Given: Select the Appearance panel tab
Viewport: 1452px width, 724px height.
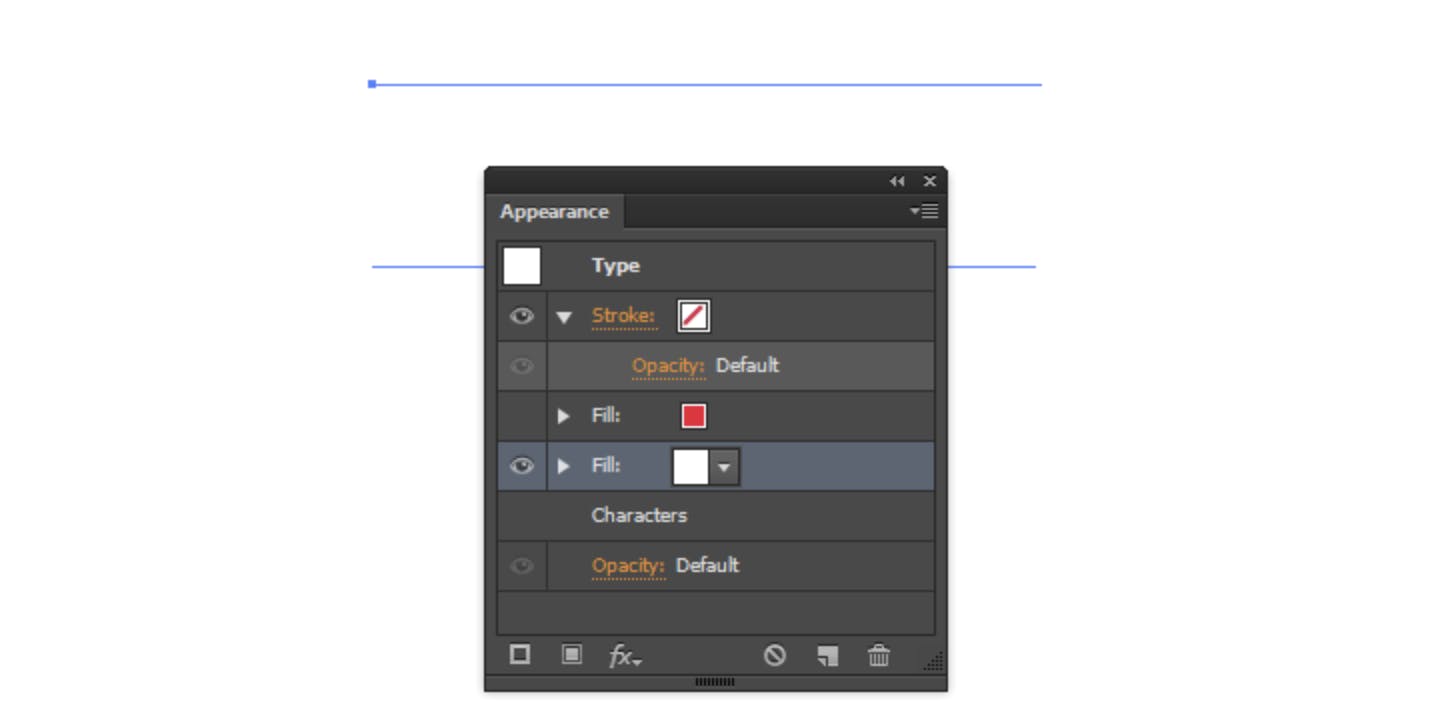Looking at the screenshot, I should [x=555, y=211].
